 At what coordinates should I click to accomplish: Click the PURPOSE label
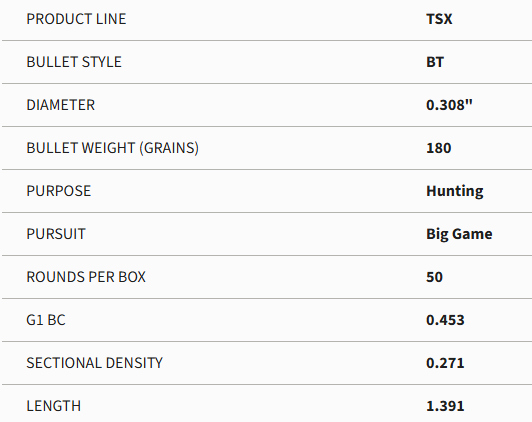click(59, 191)
